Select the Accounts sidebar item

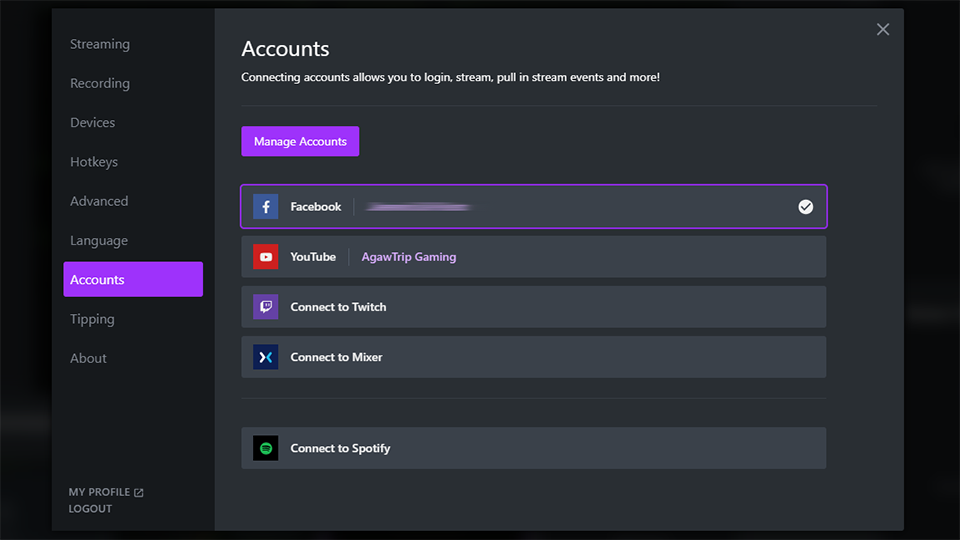[x=133, y=279]
